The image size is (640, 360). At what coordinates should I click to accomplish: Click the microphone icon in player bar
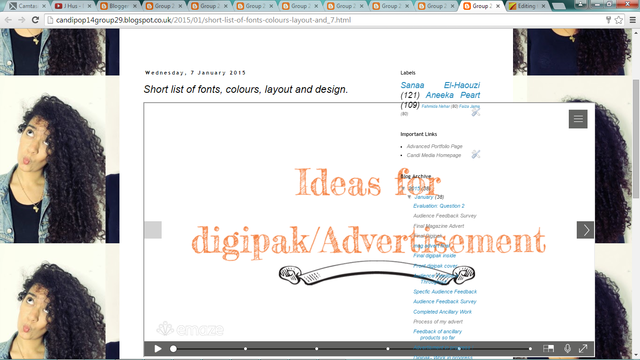tap(567, 349)
